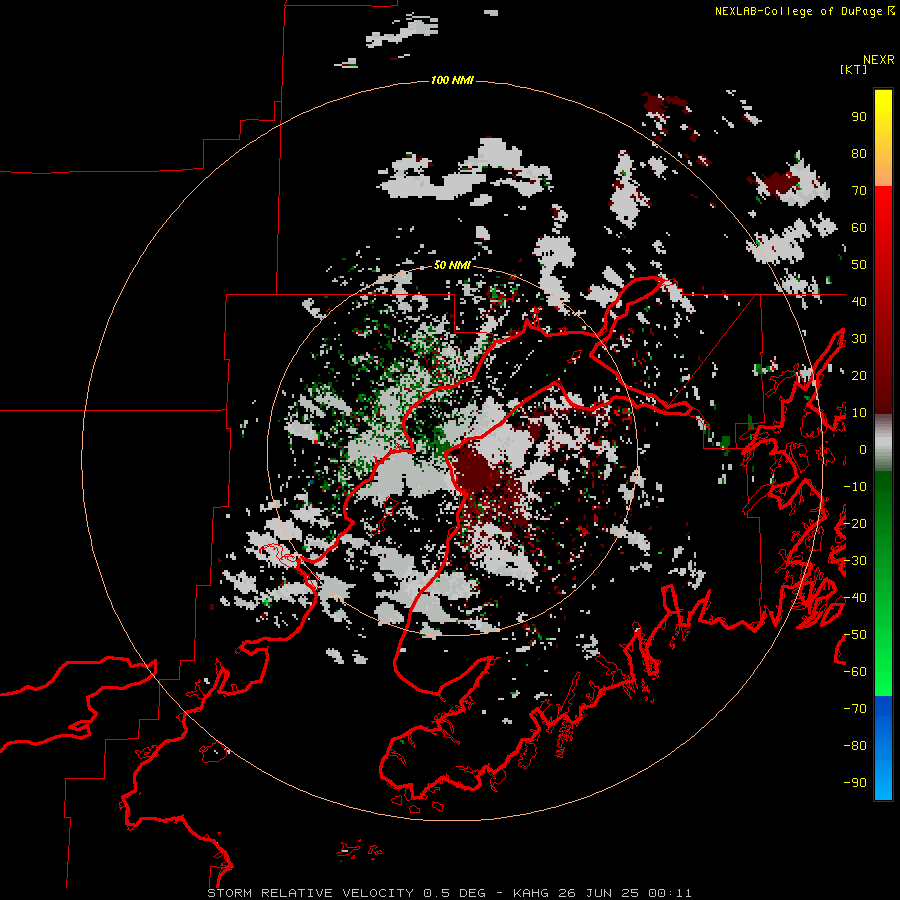The image size is (900, 900).
Task: Click the 00:11 timestamp
Action: pyautogui.click(x=670, y=893)
